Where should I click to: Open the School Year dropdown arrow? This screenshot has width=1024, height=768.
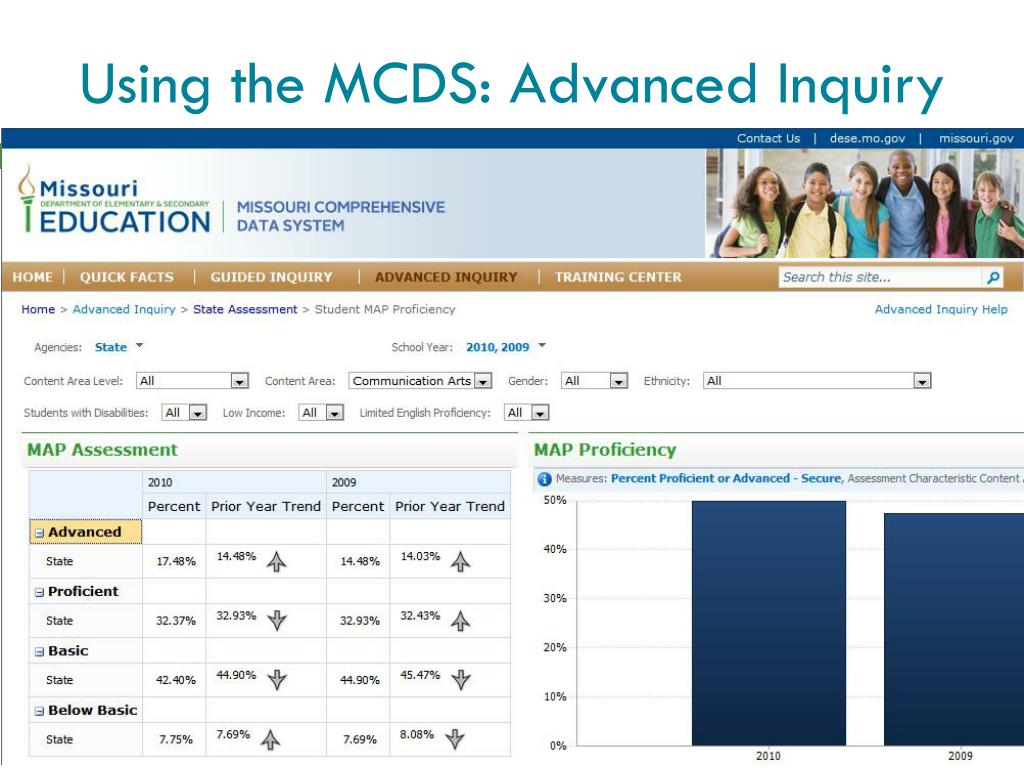click(x=542, y=345)
